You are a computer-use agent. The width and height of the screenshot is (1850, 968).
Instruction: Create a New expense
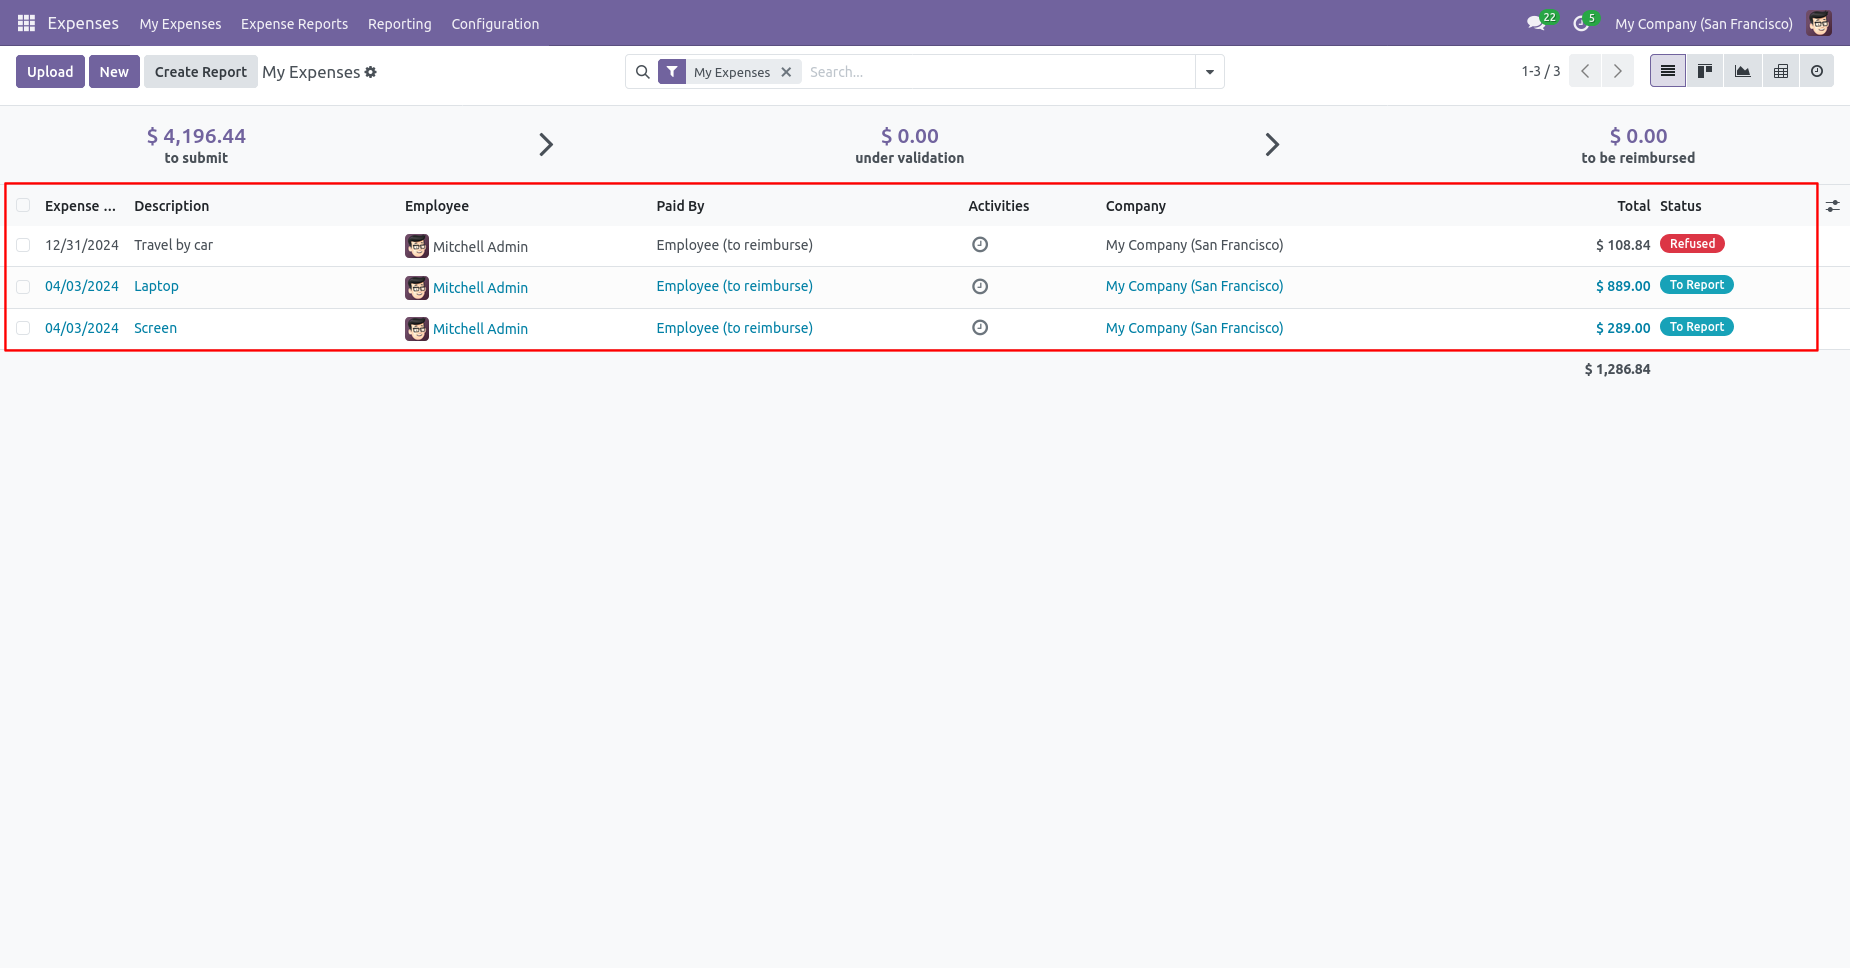click(114, 72)
